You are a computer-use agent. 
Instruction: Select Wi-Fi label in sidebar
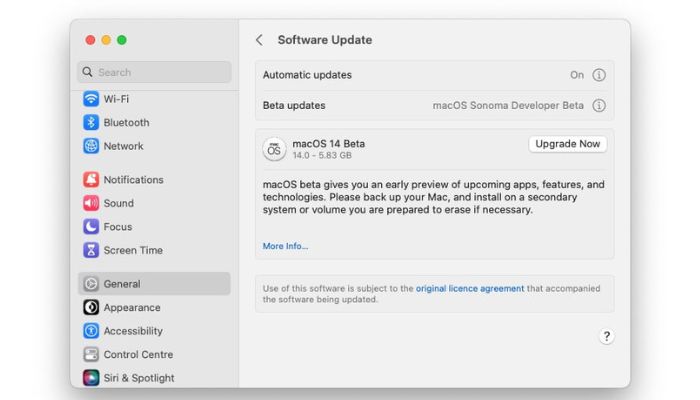[116, 99]
